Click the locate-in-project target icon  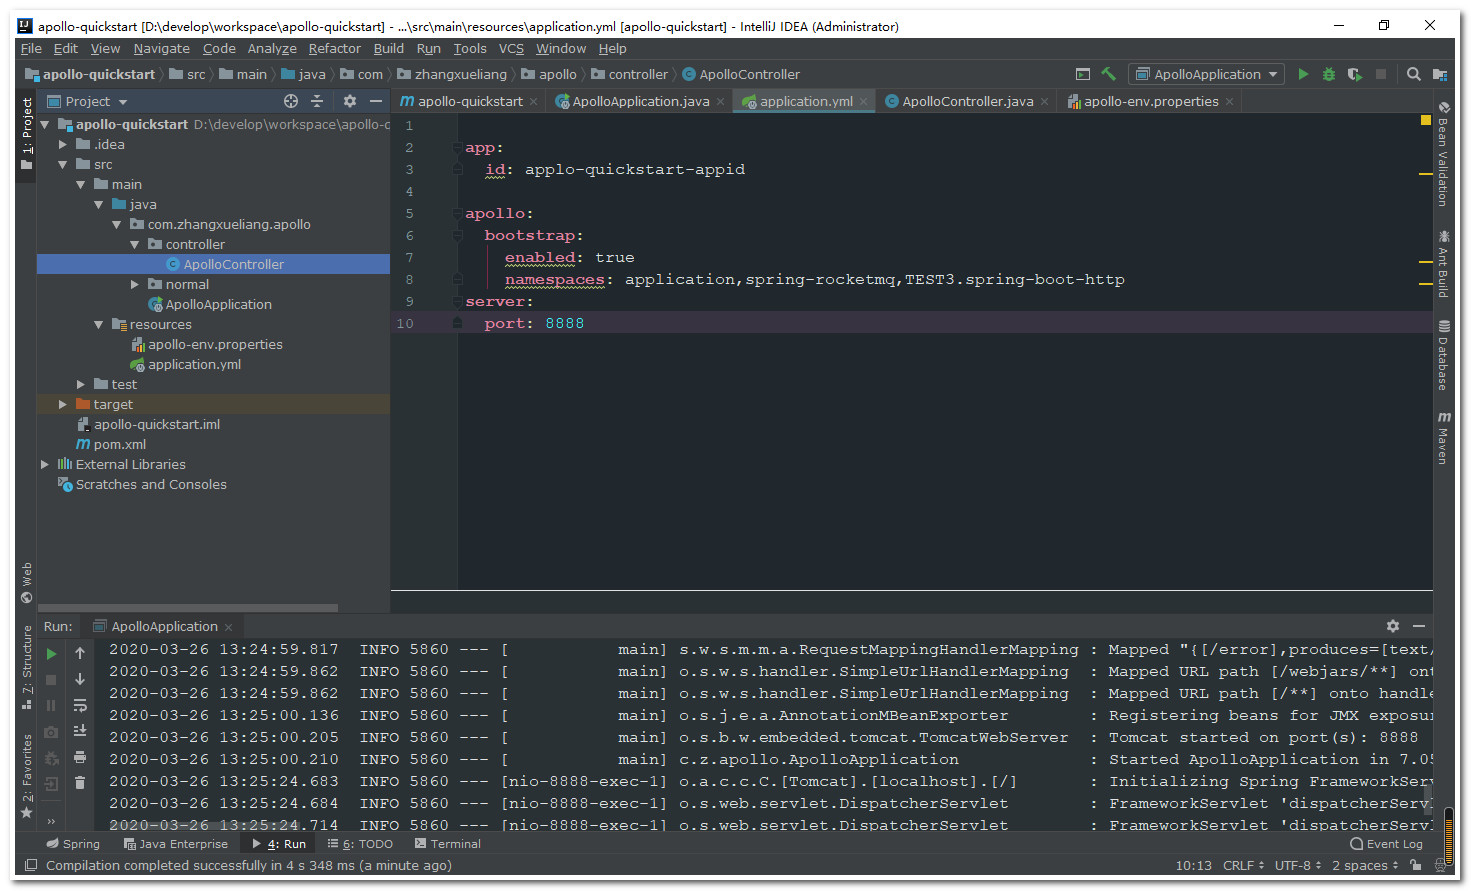coord(291,101)
